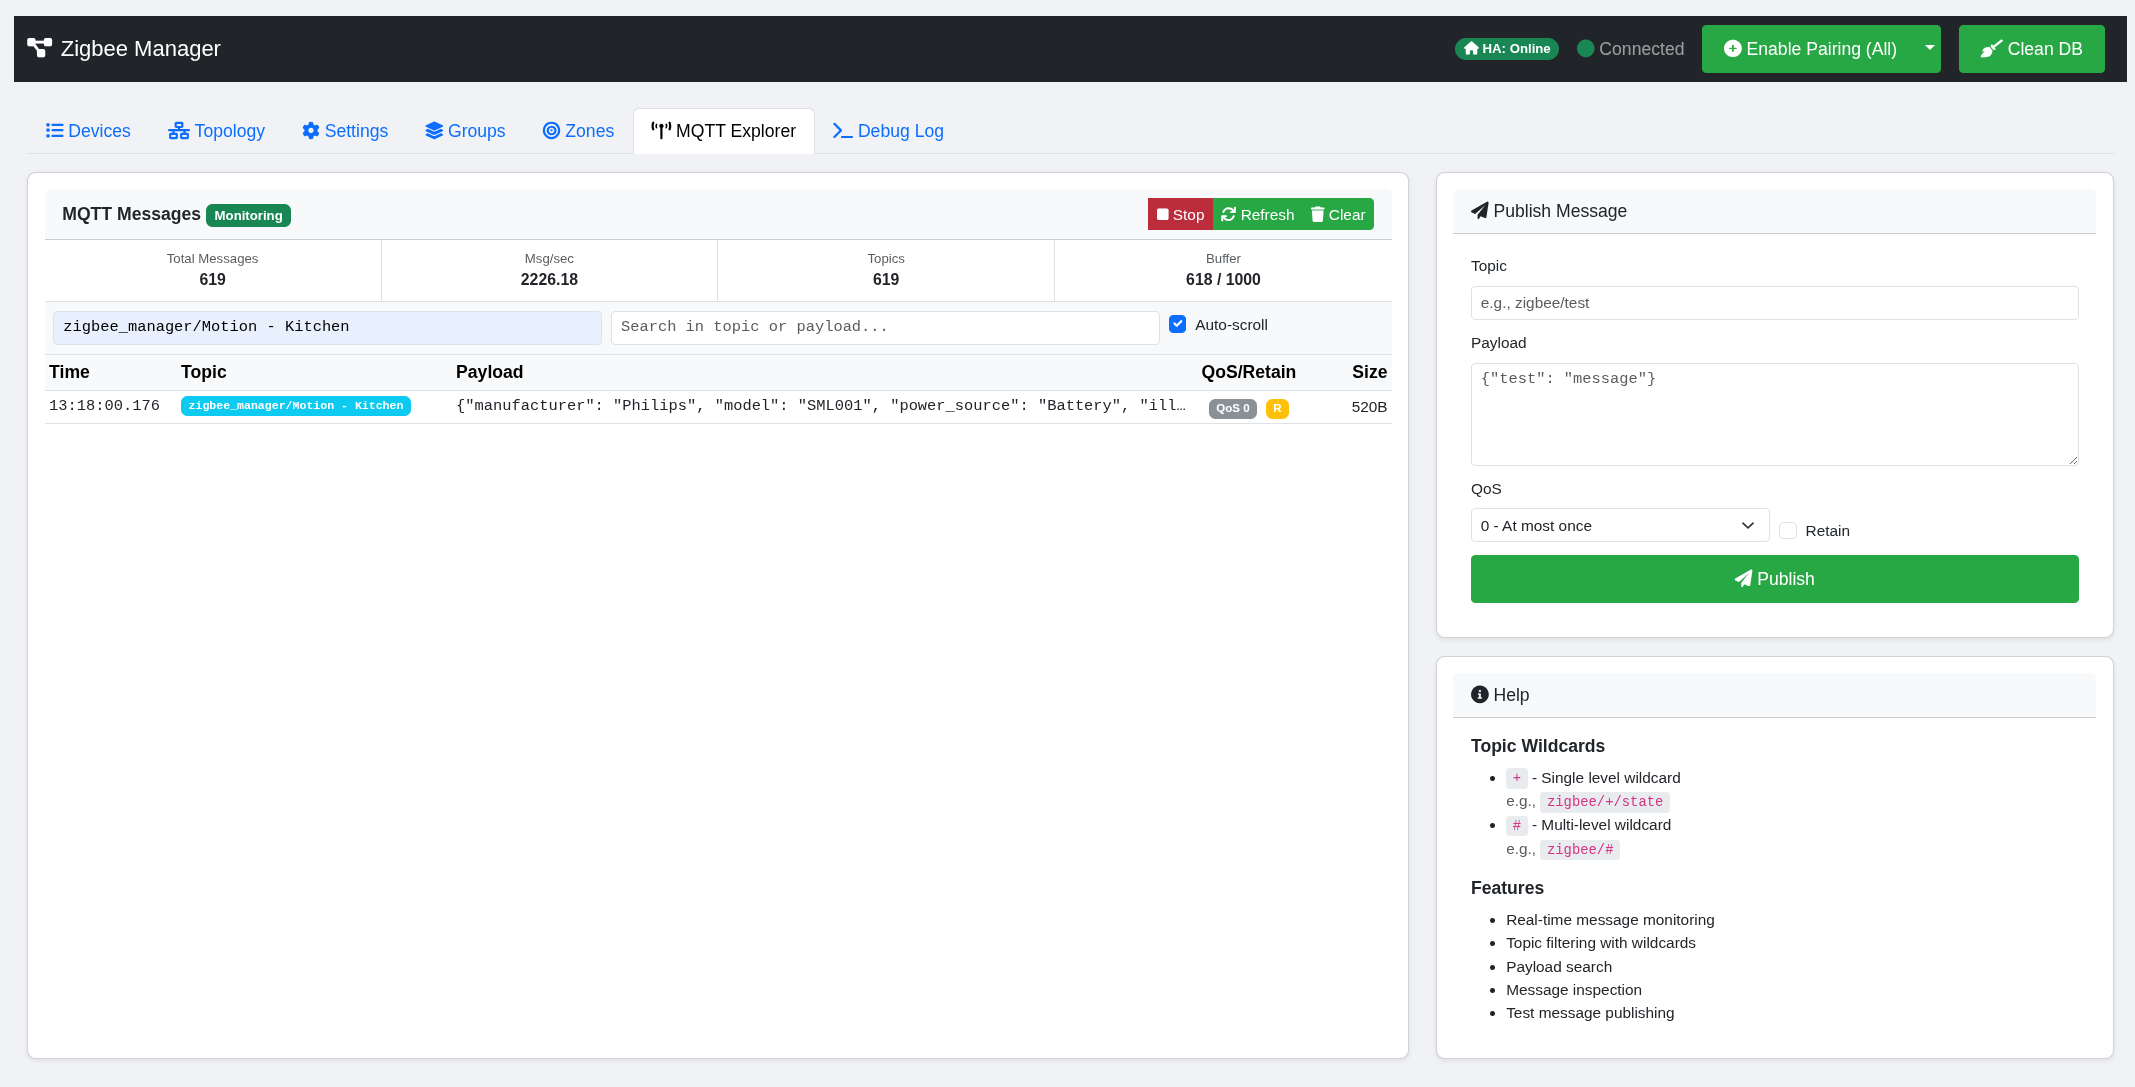Screen dimensions: 2135x1087
Task: Click the Payload textarea resize handle
Action: [x=2072, y=459]
